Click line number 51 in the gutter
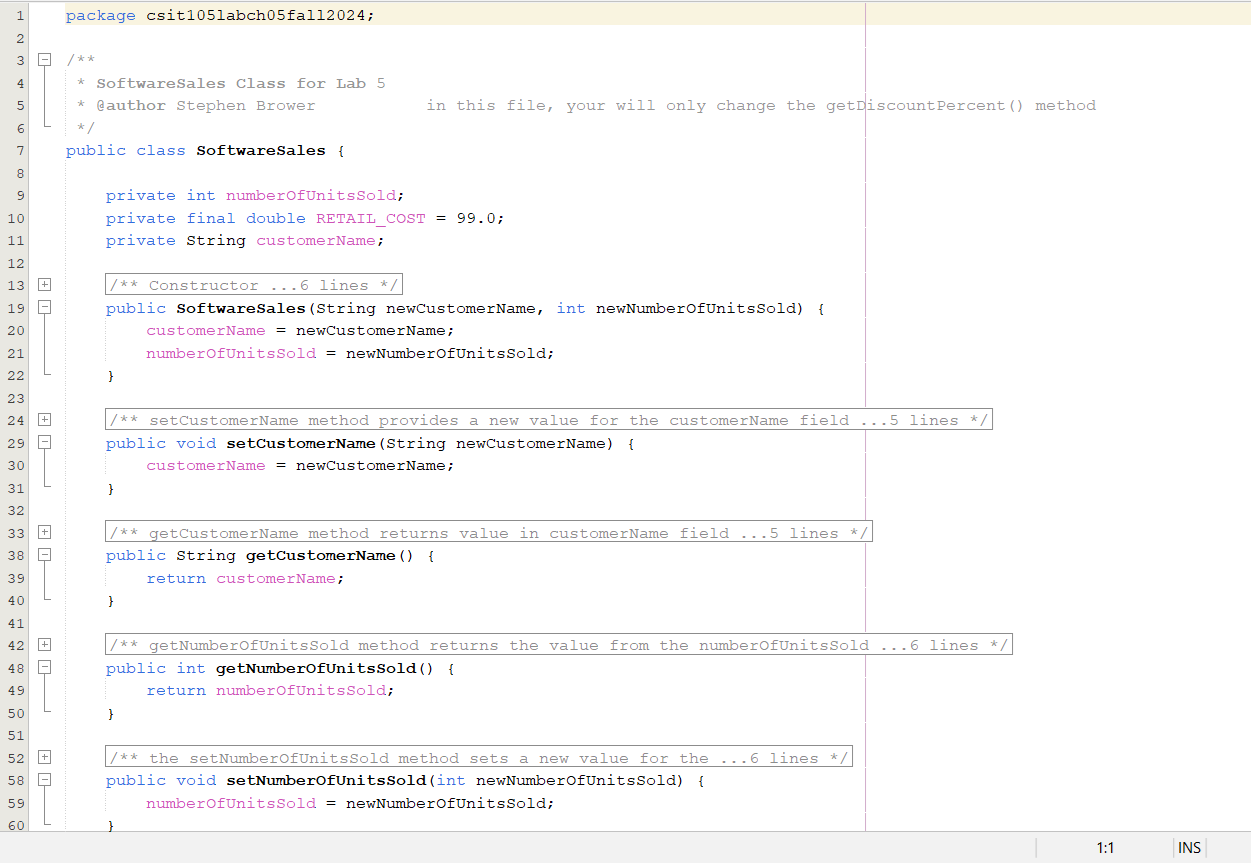Image resolution: width=1251 pixels, height=863 pixels. pos(16,735)
